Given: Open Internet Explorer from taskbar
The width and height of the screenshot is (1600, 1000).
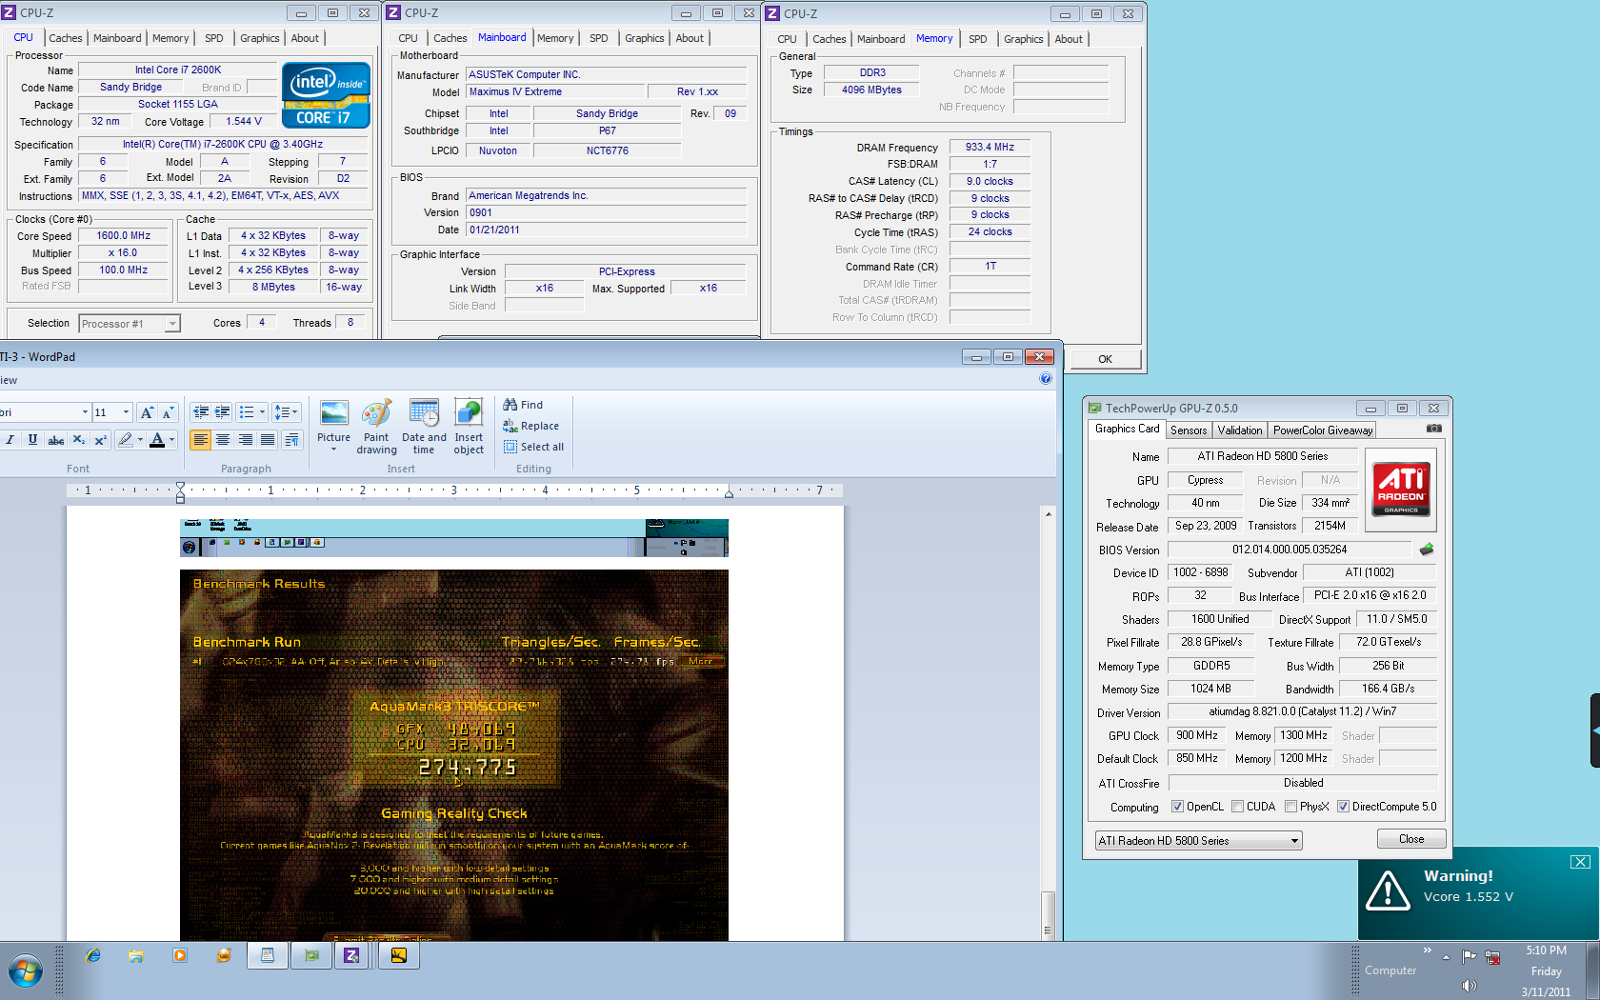Looking at the screenshot, I should (x=93, y=956).
